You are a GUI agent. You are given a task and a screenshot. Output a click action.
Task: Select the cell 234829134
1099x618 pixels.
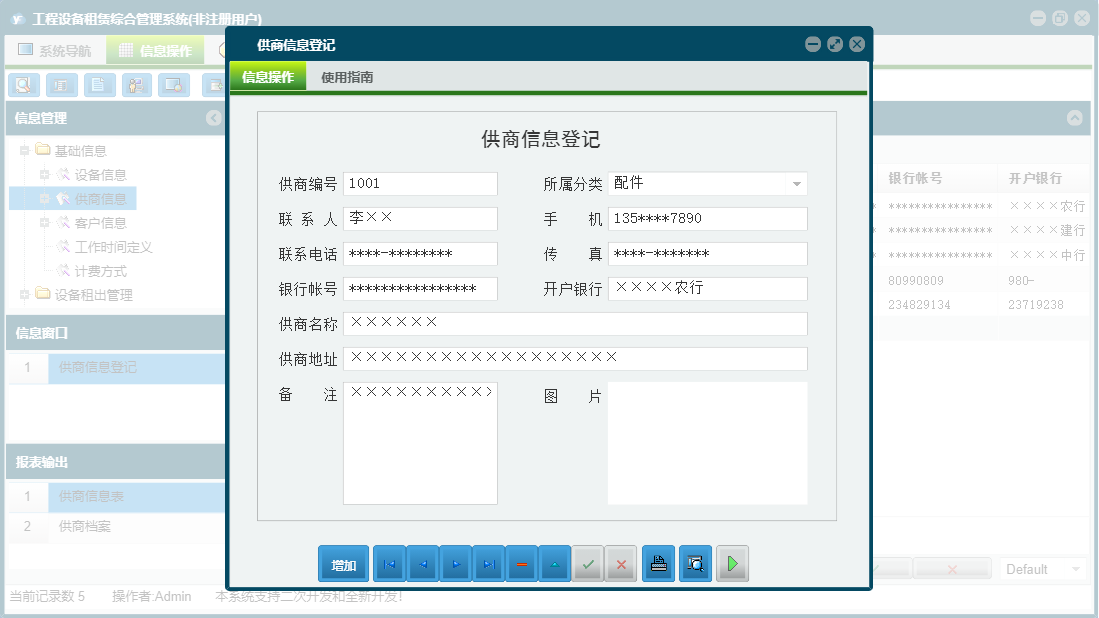(919, 305)
